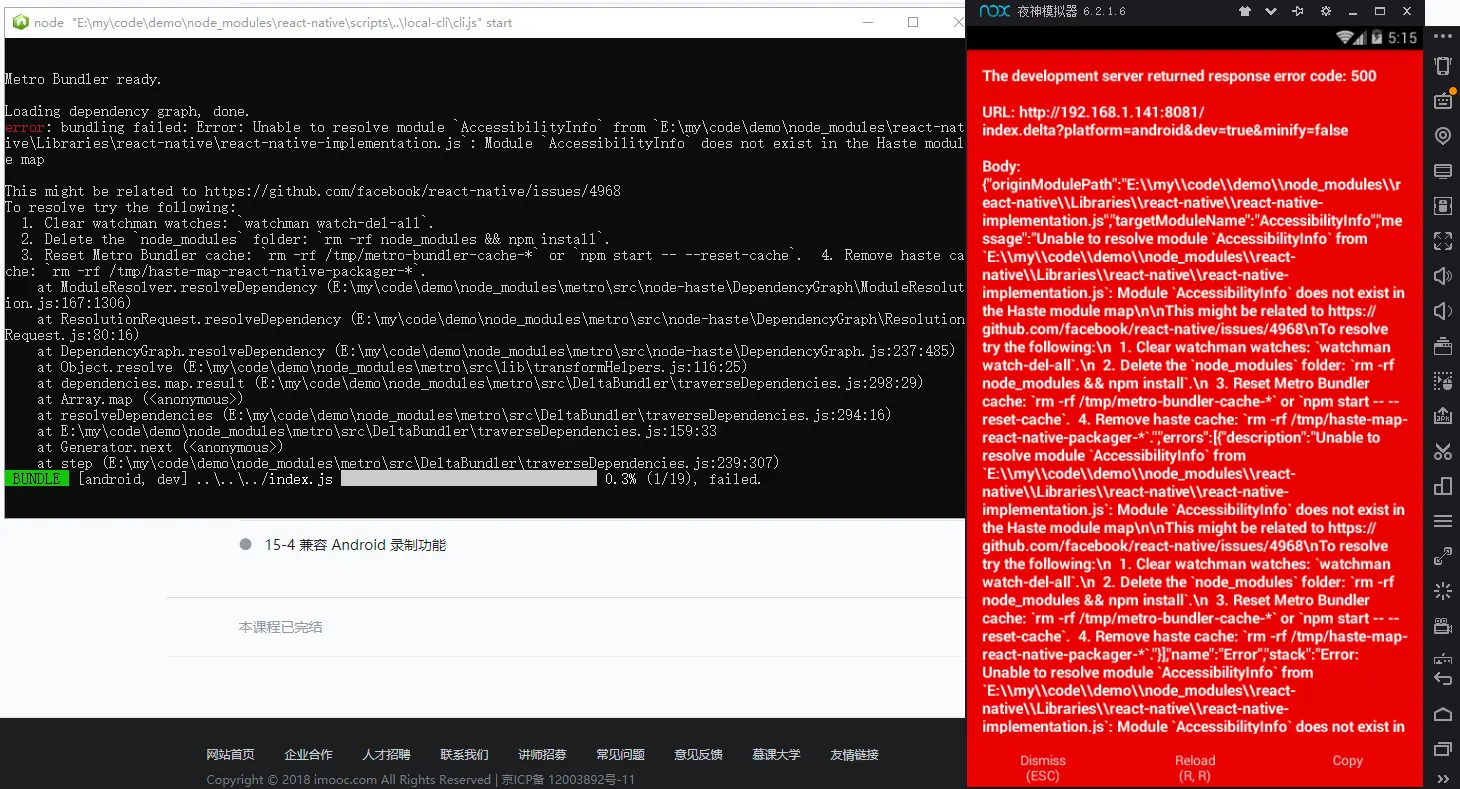Open 讲师招募 footer link
Viewport: 1460px width, 789px height.
tap(542, 754)
